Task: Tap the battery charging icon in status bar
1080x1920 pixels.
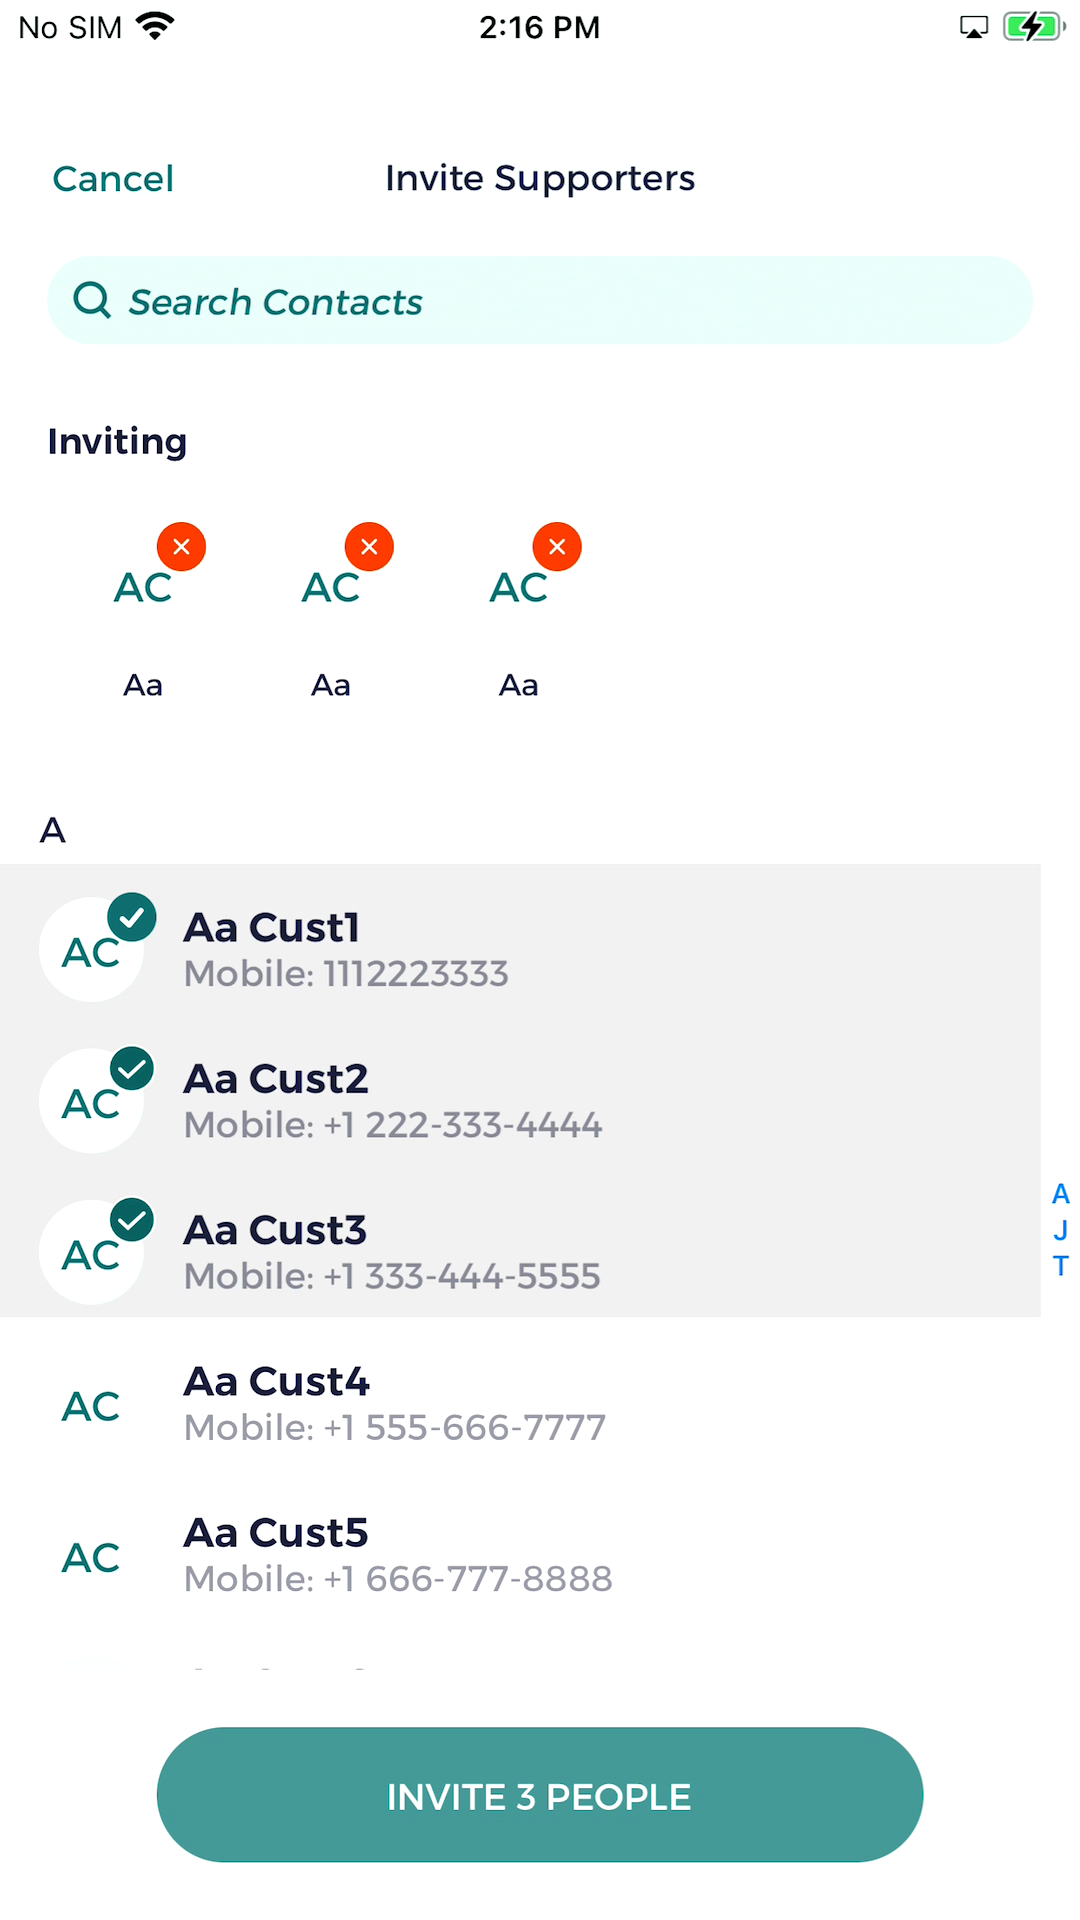Action: coord(1033,27)
